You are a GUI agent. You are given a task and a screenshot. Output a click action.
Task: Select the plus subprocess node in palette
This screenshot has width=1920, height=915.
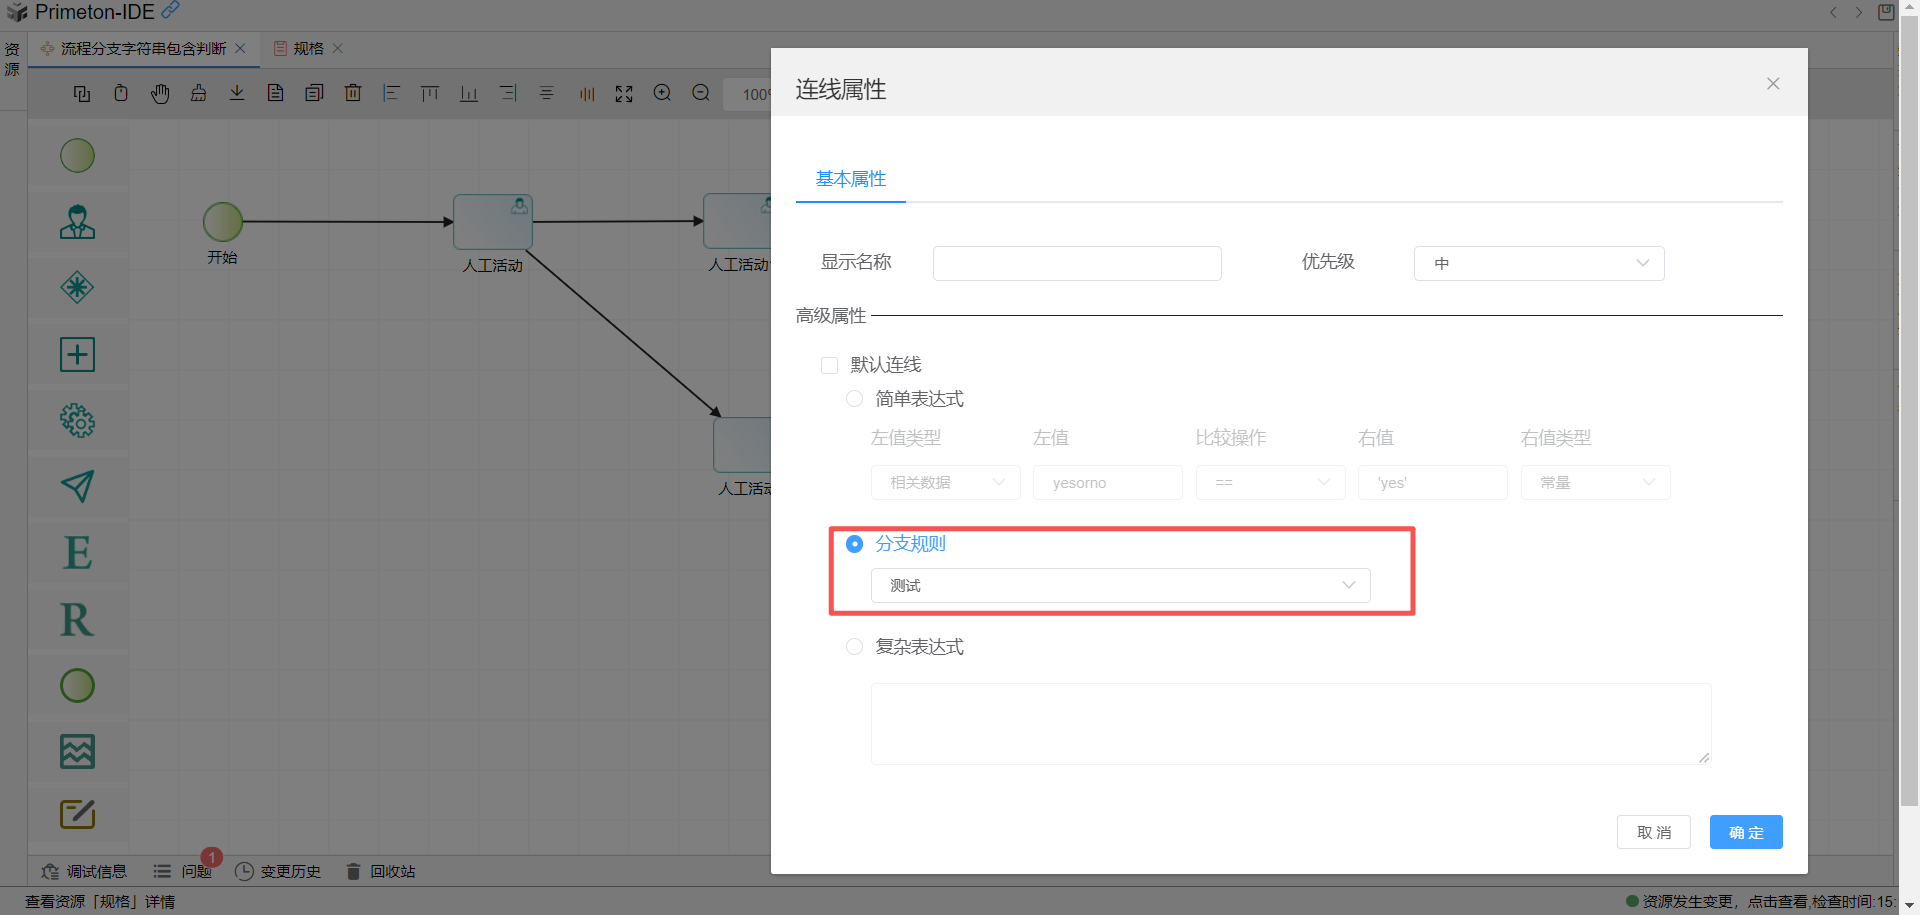click(77, 354)
